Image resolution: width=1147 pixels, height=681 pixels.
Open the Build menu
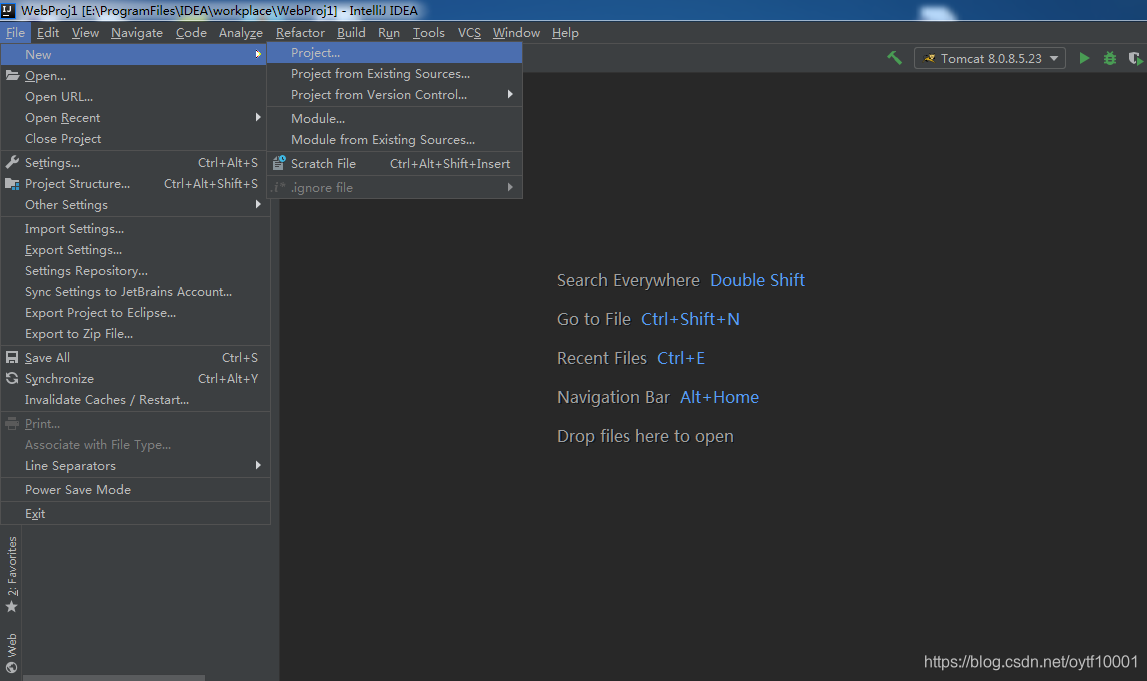click(x=351, y=32)
